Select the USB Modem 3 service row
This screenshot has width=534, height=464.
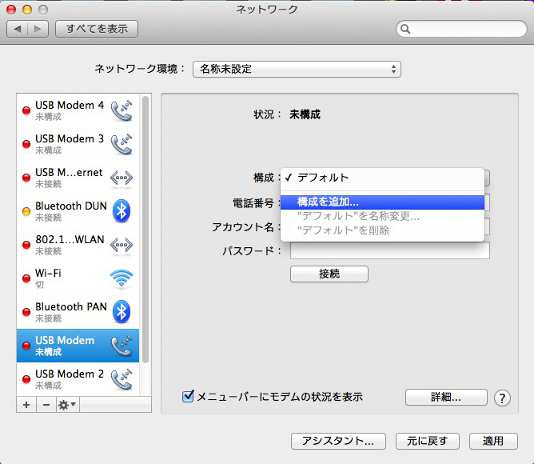pos(78,144)
